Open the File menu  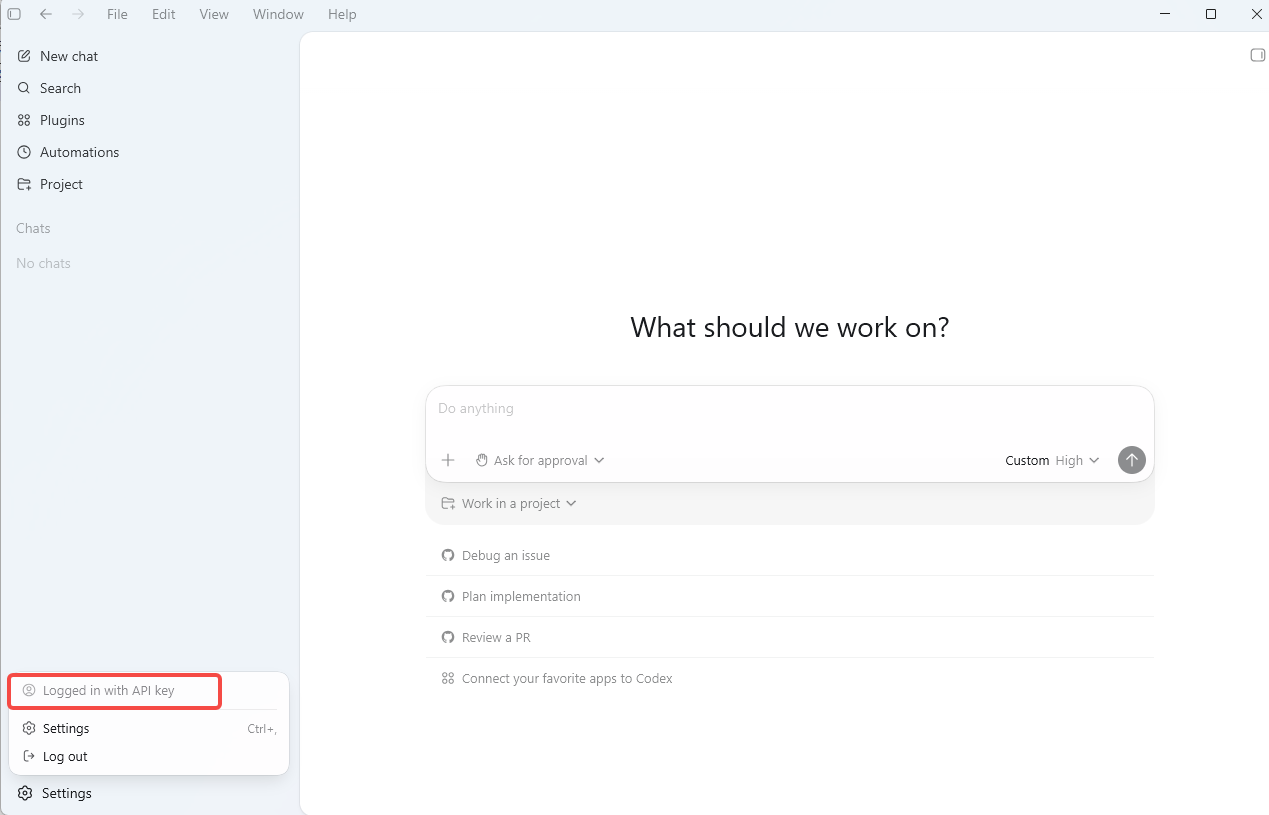117,14
